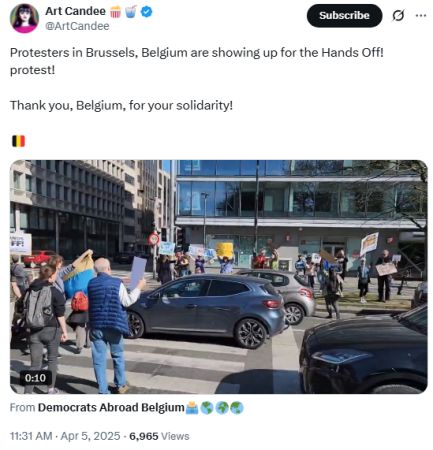433x450 pixels.
Task: Subscribe to Art Candee
Action: coord(344,16)
